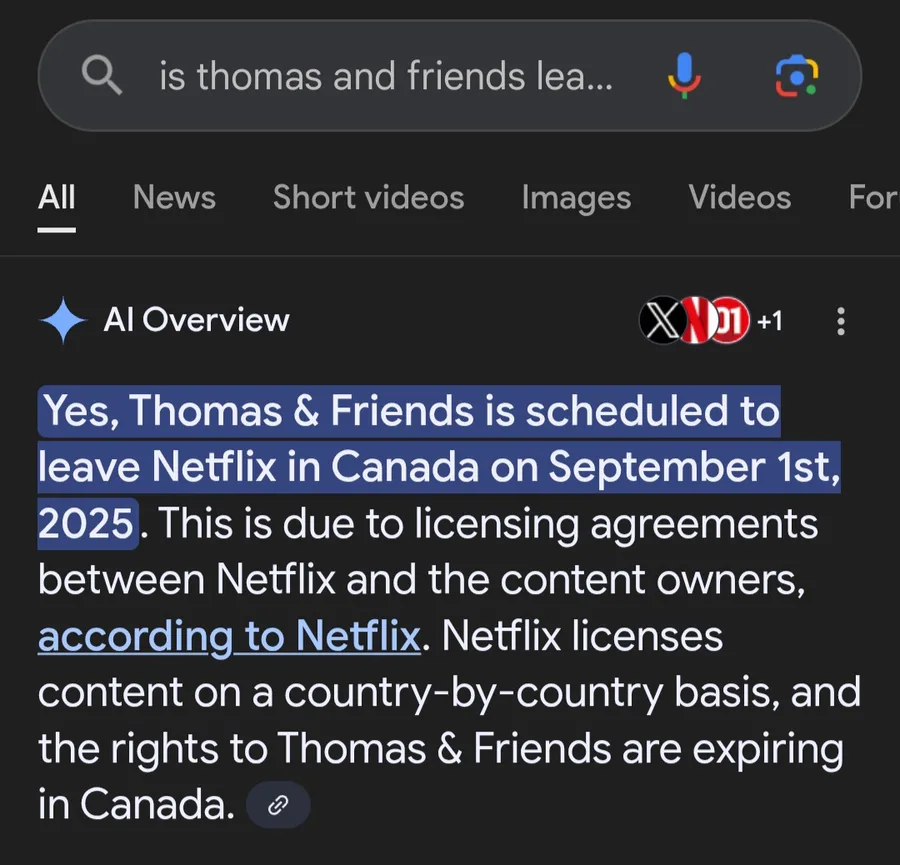Click the search query text field

(386, 76)
